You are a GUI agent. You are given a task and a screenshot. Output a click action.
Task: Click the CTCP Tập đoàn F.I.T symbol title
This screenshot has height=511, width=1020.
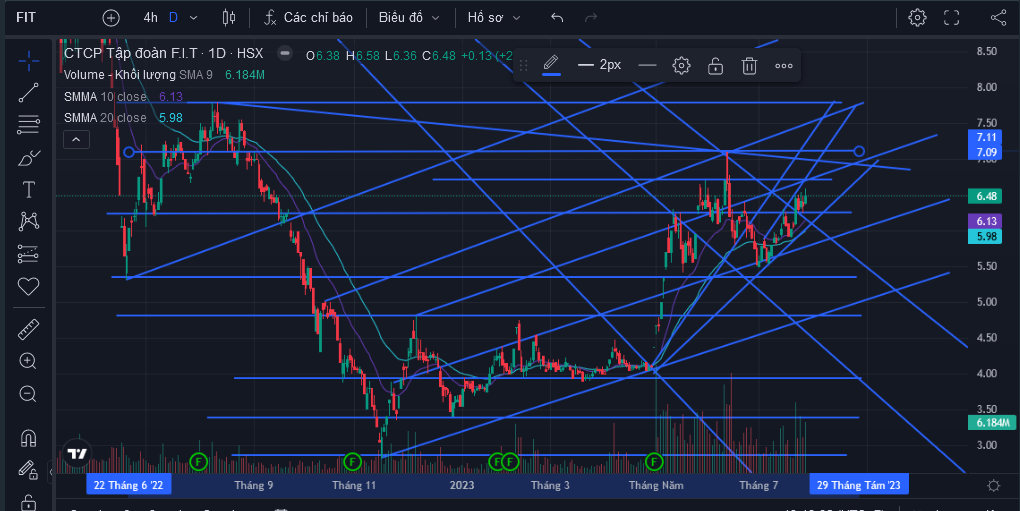[x=163, y=53]
